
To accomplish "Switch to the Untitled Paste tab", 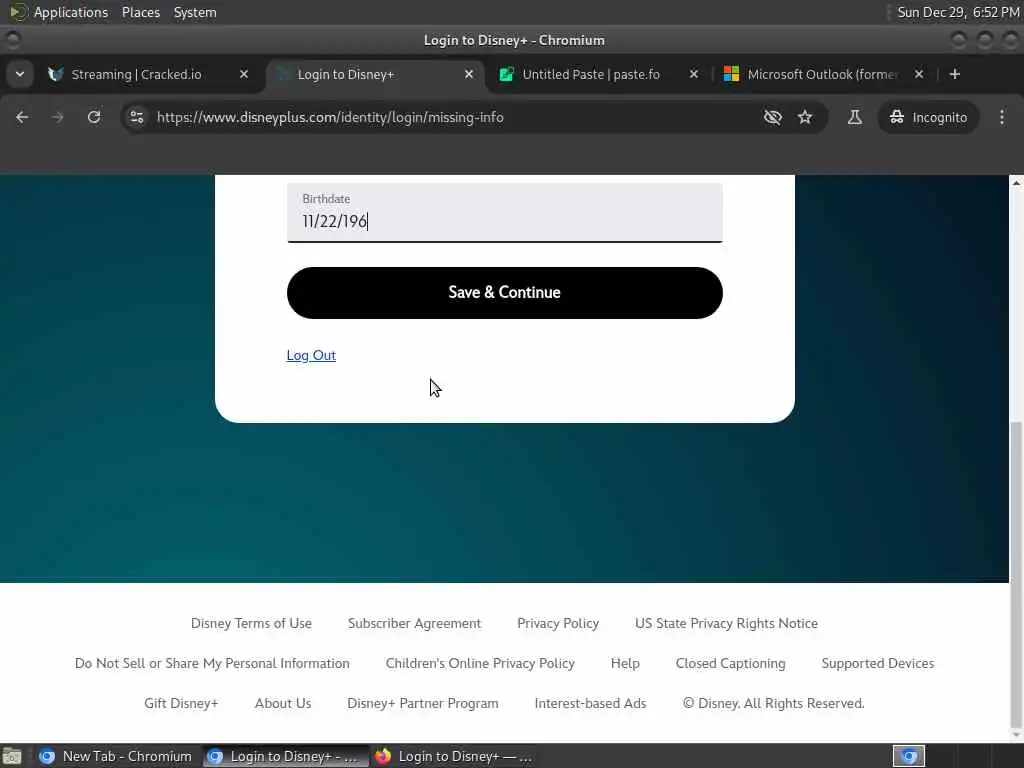I will (591, 74).
